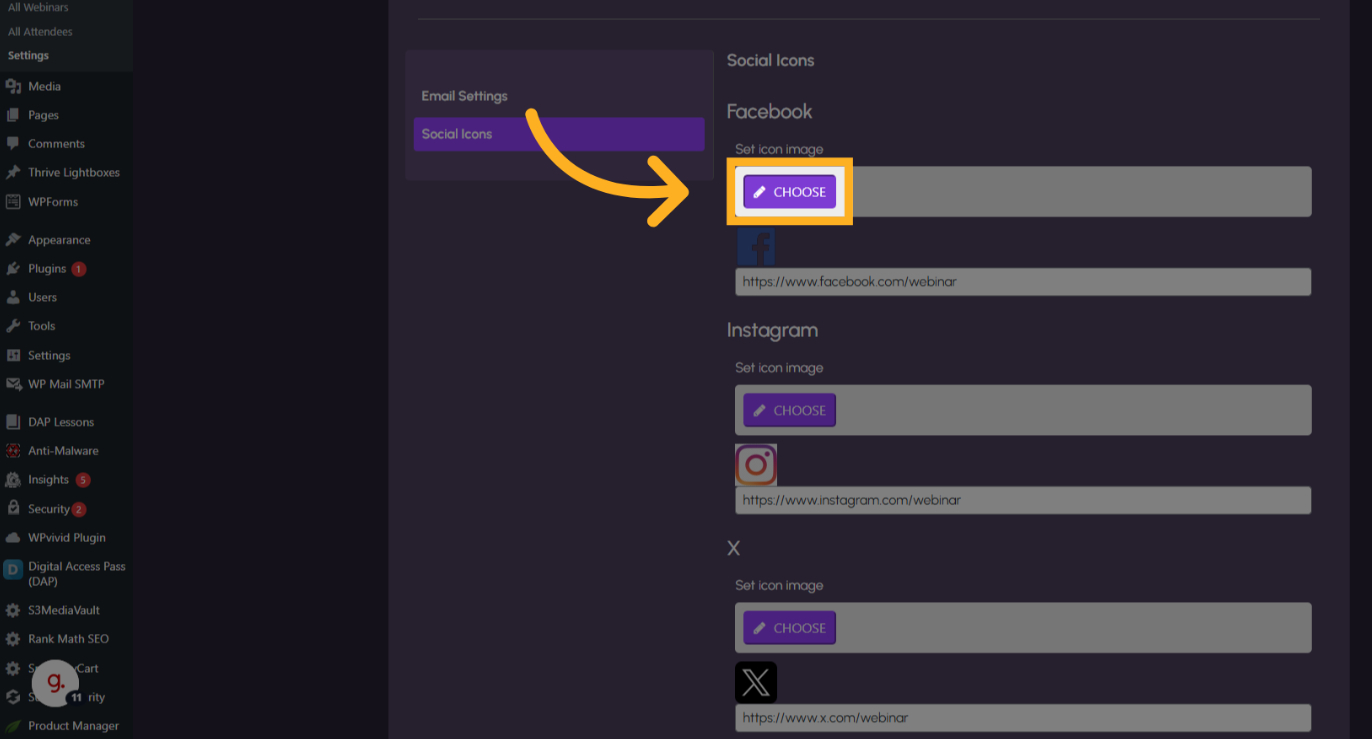Click the Instagram CHOOSE button
This screenshot has height=739, width=1372.
coord(789,410)
